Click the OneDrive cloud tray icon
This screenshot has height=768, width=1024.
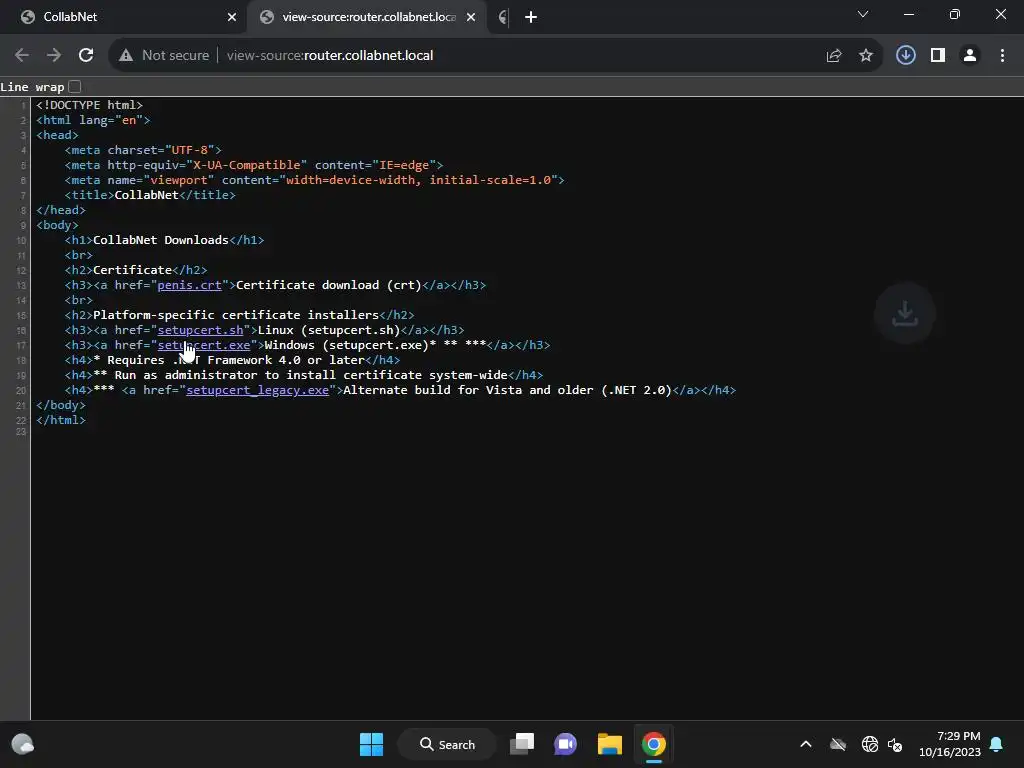coord(838,744)
